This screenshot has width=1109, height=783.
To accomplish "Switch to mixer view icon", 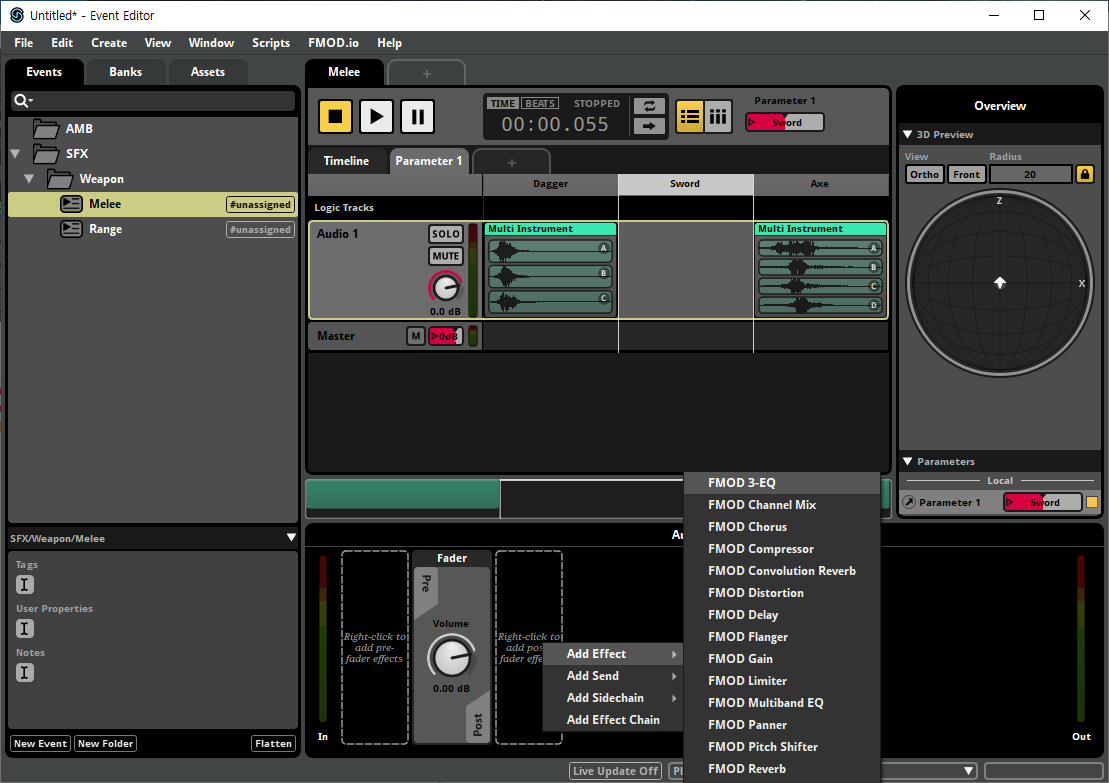I will 718,116.
